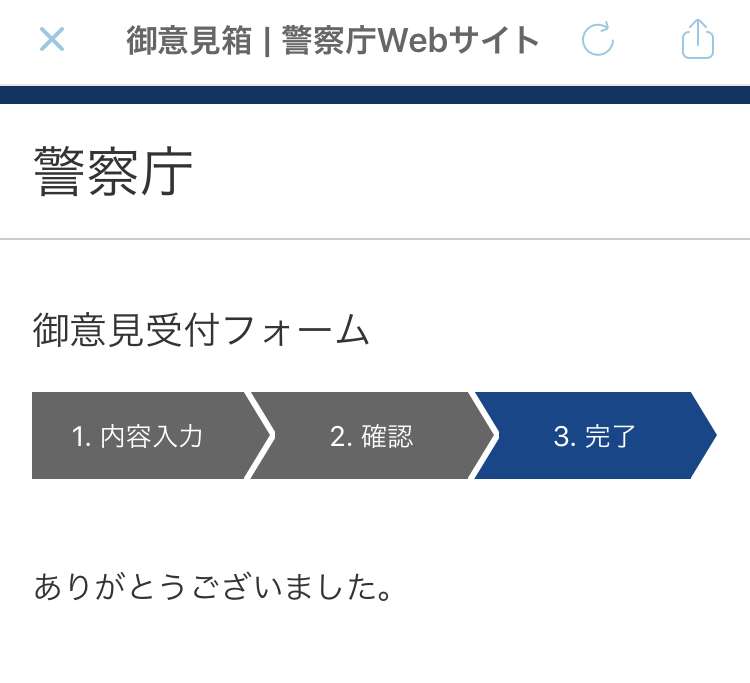Click the chevron between 確認 and 完了
Image resolution: width=750 pixels, height=683 pixels.
click(484, 436)
